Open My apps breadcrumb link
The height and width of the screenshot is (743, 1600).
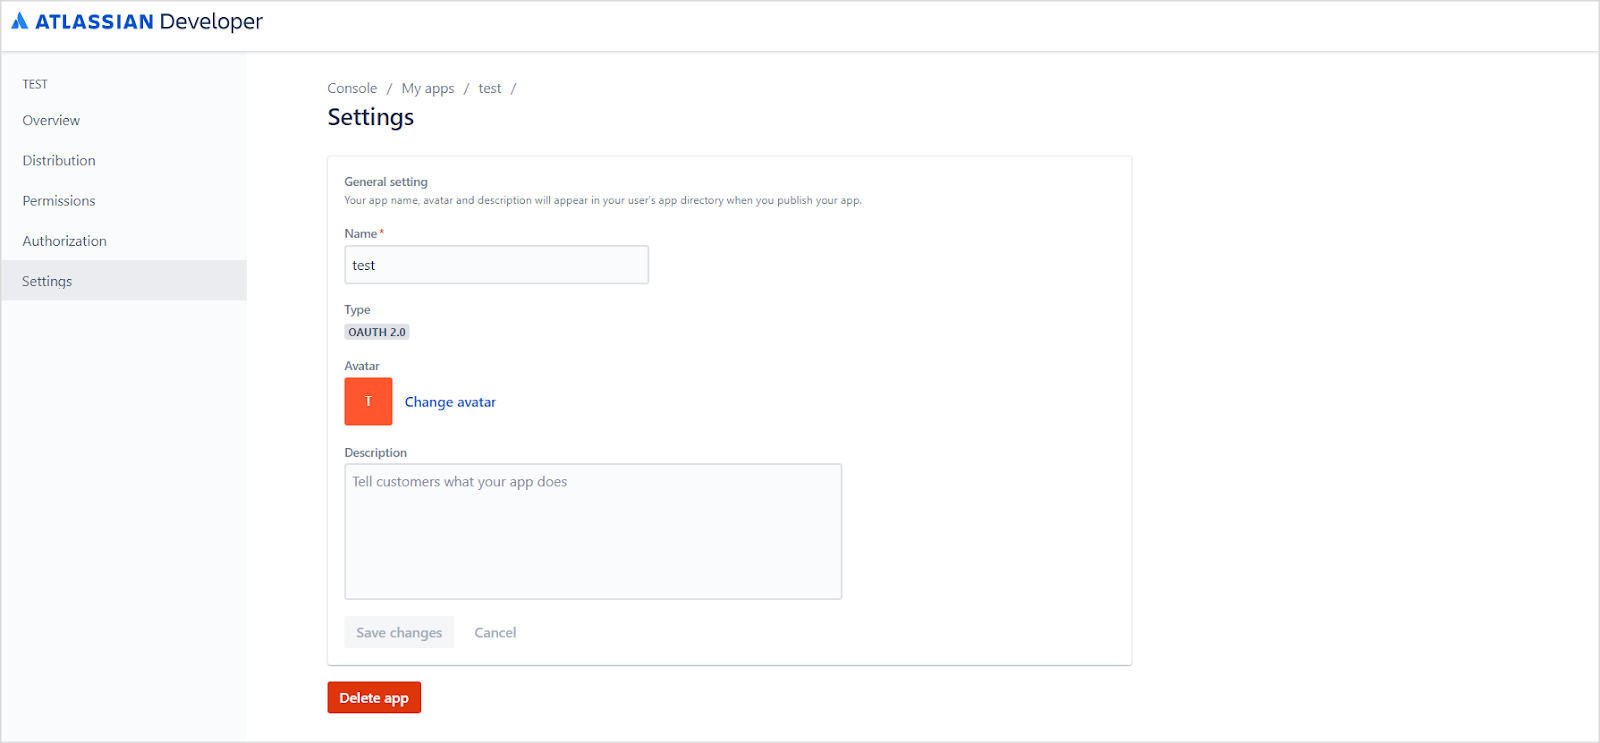point(428,88)
